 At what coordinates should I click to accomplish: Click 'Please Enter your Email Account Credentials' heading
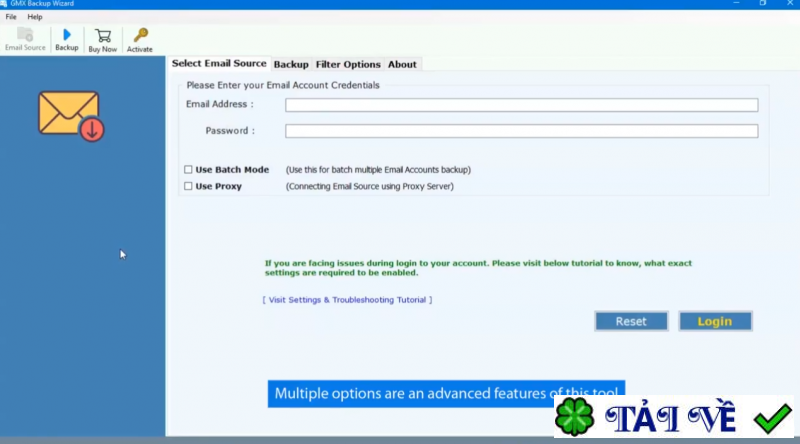[283, 85]
